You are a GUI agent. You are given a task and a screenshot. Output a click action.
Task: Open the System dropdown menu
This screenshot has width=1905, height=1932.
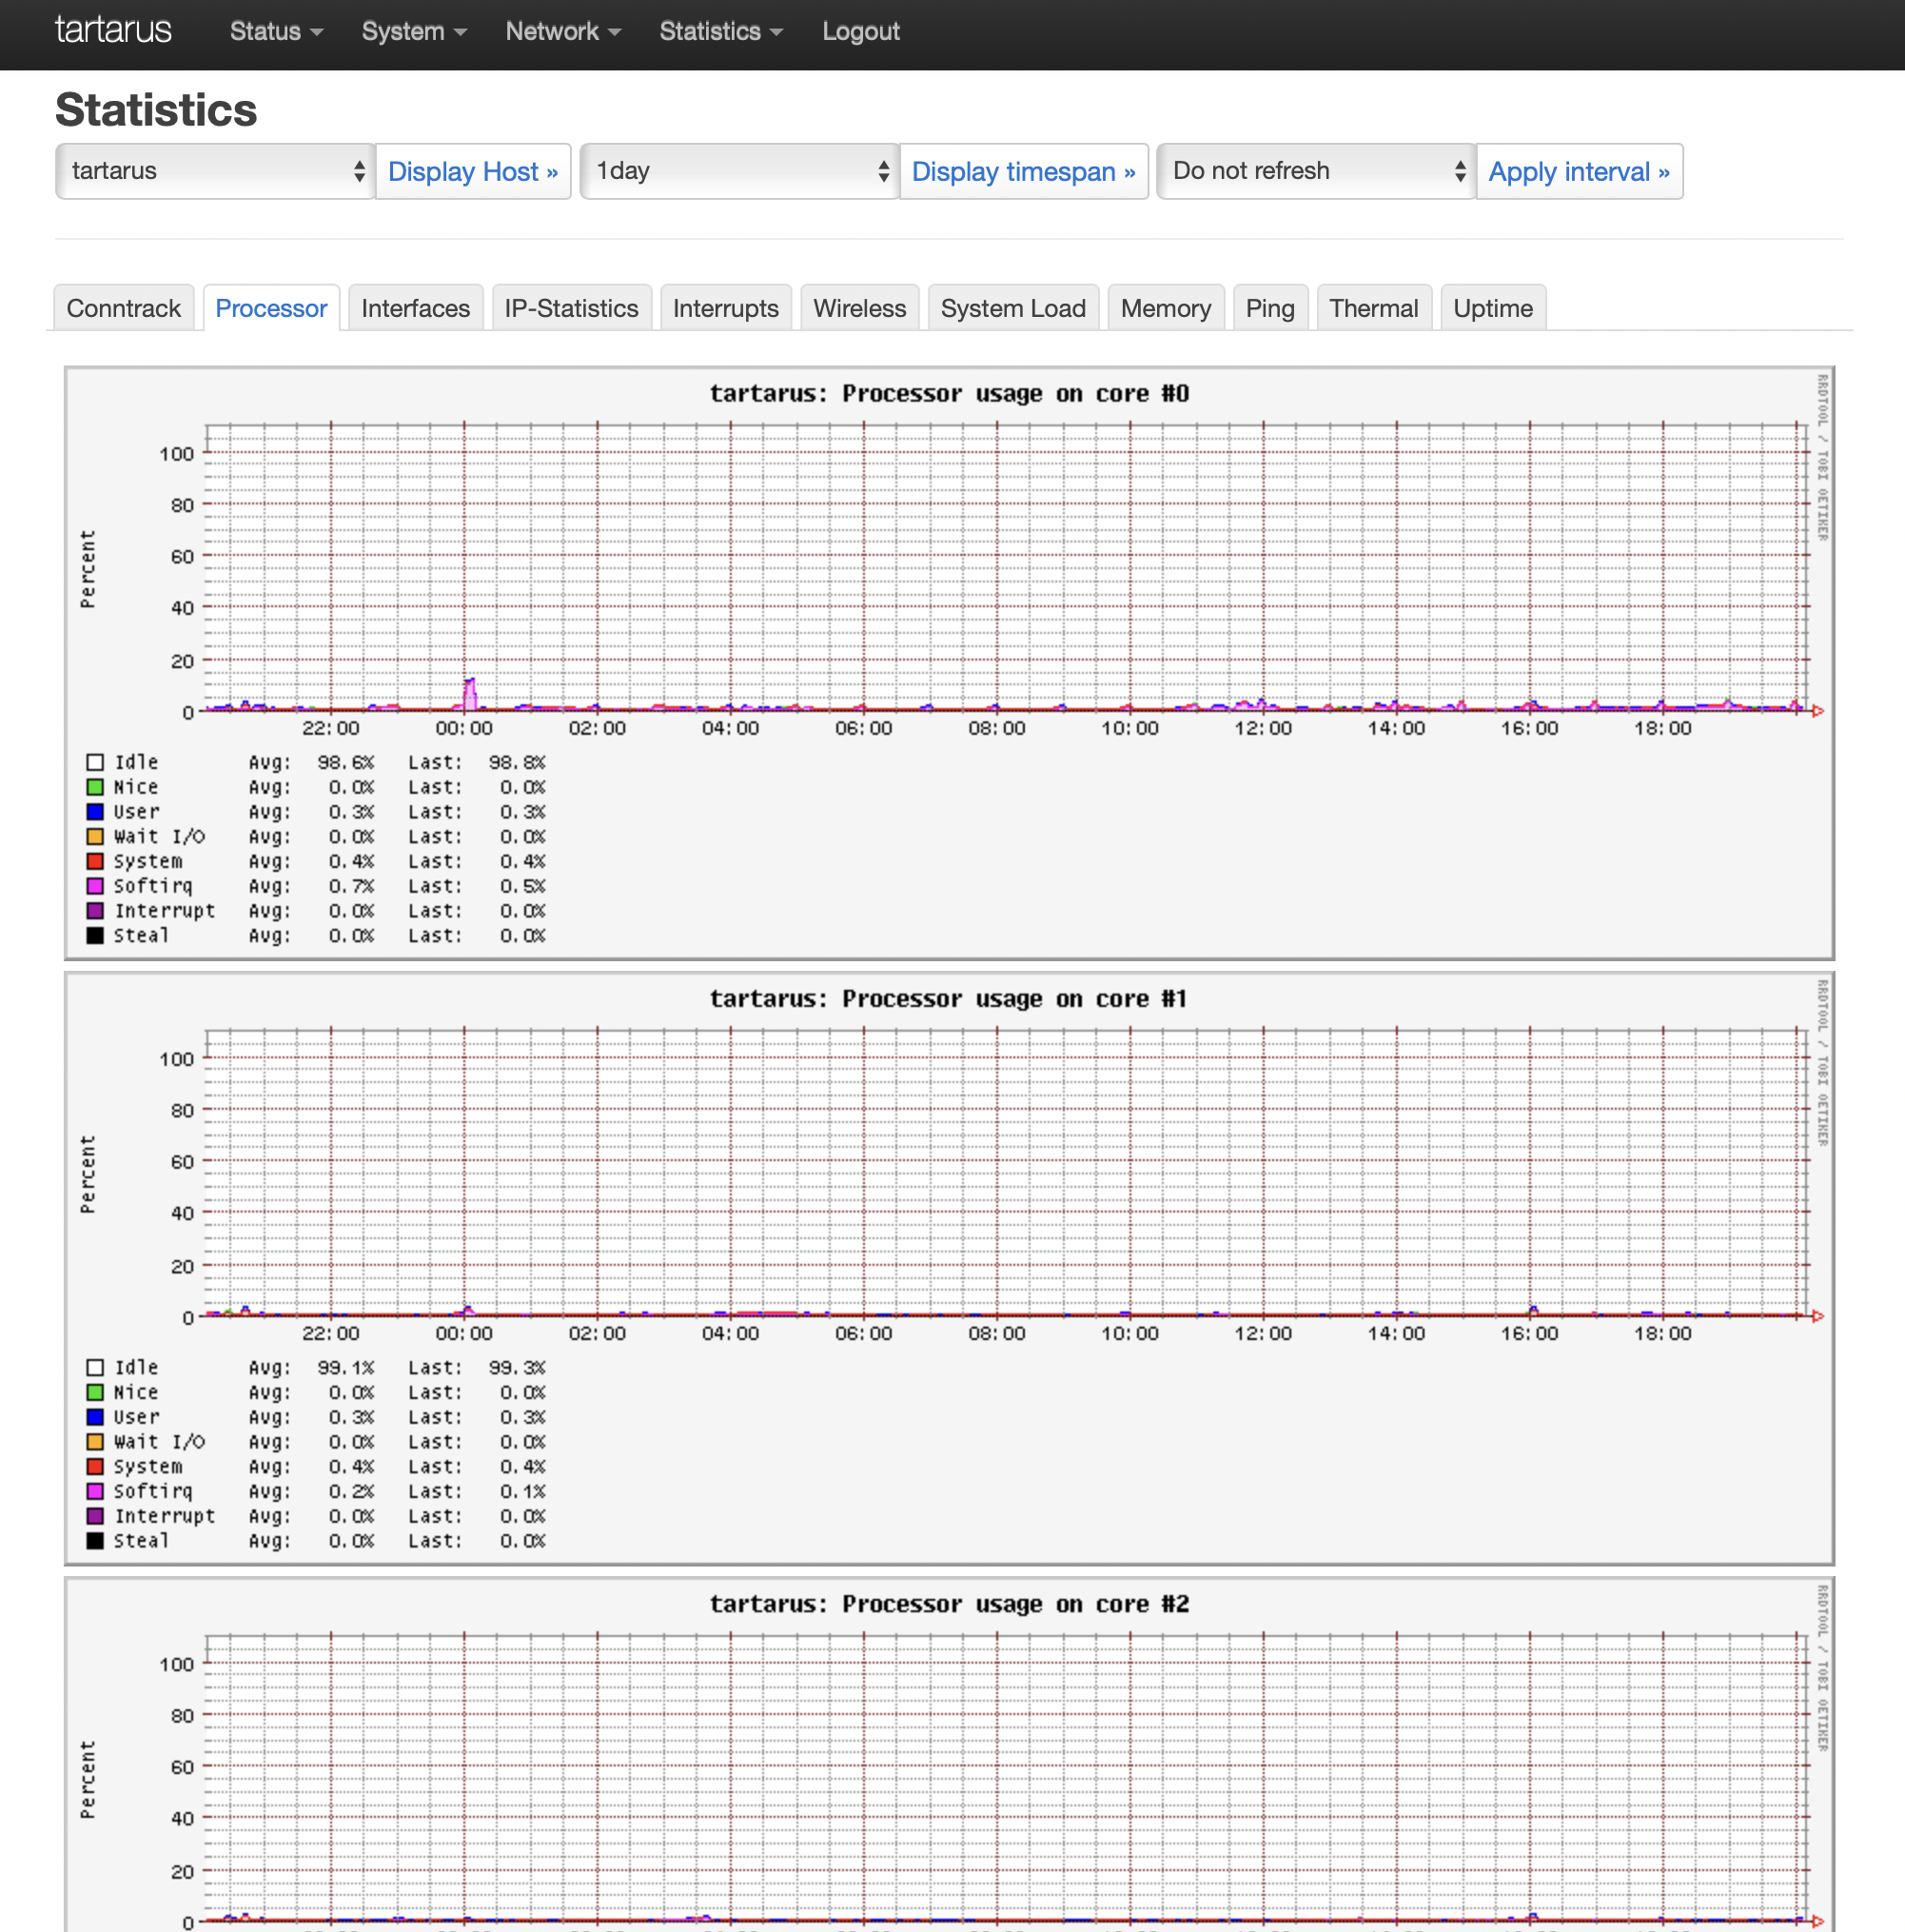point(414,32)
